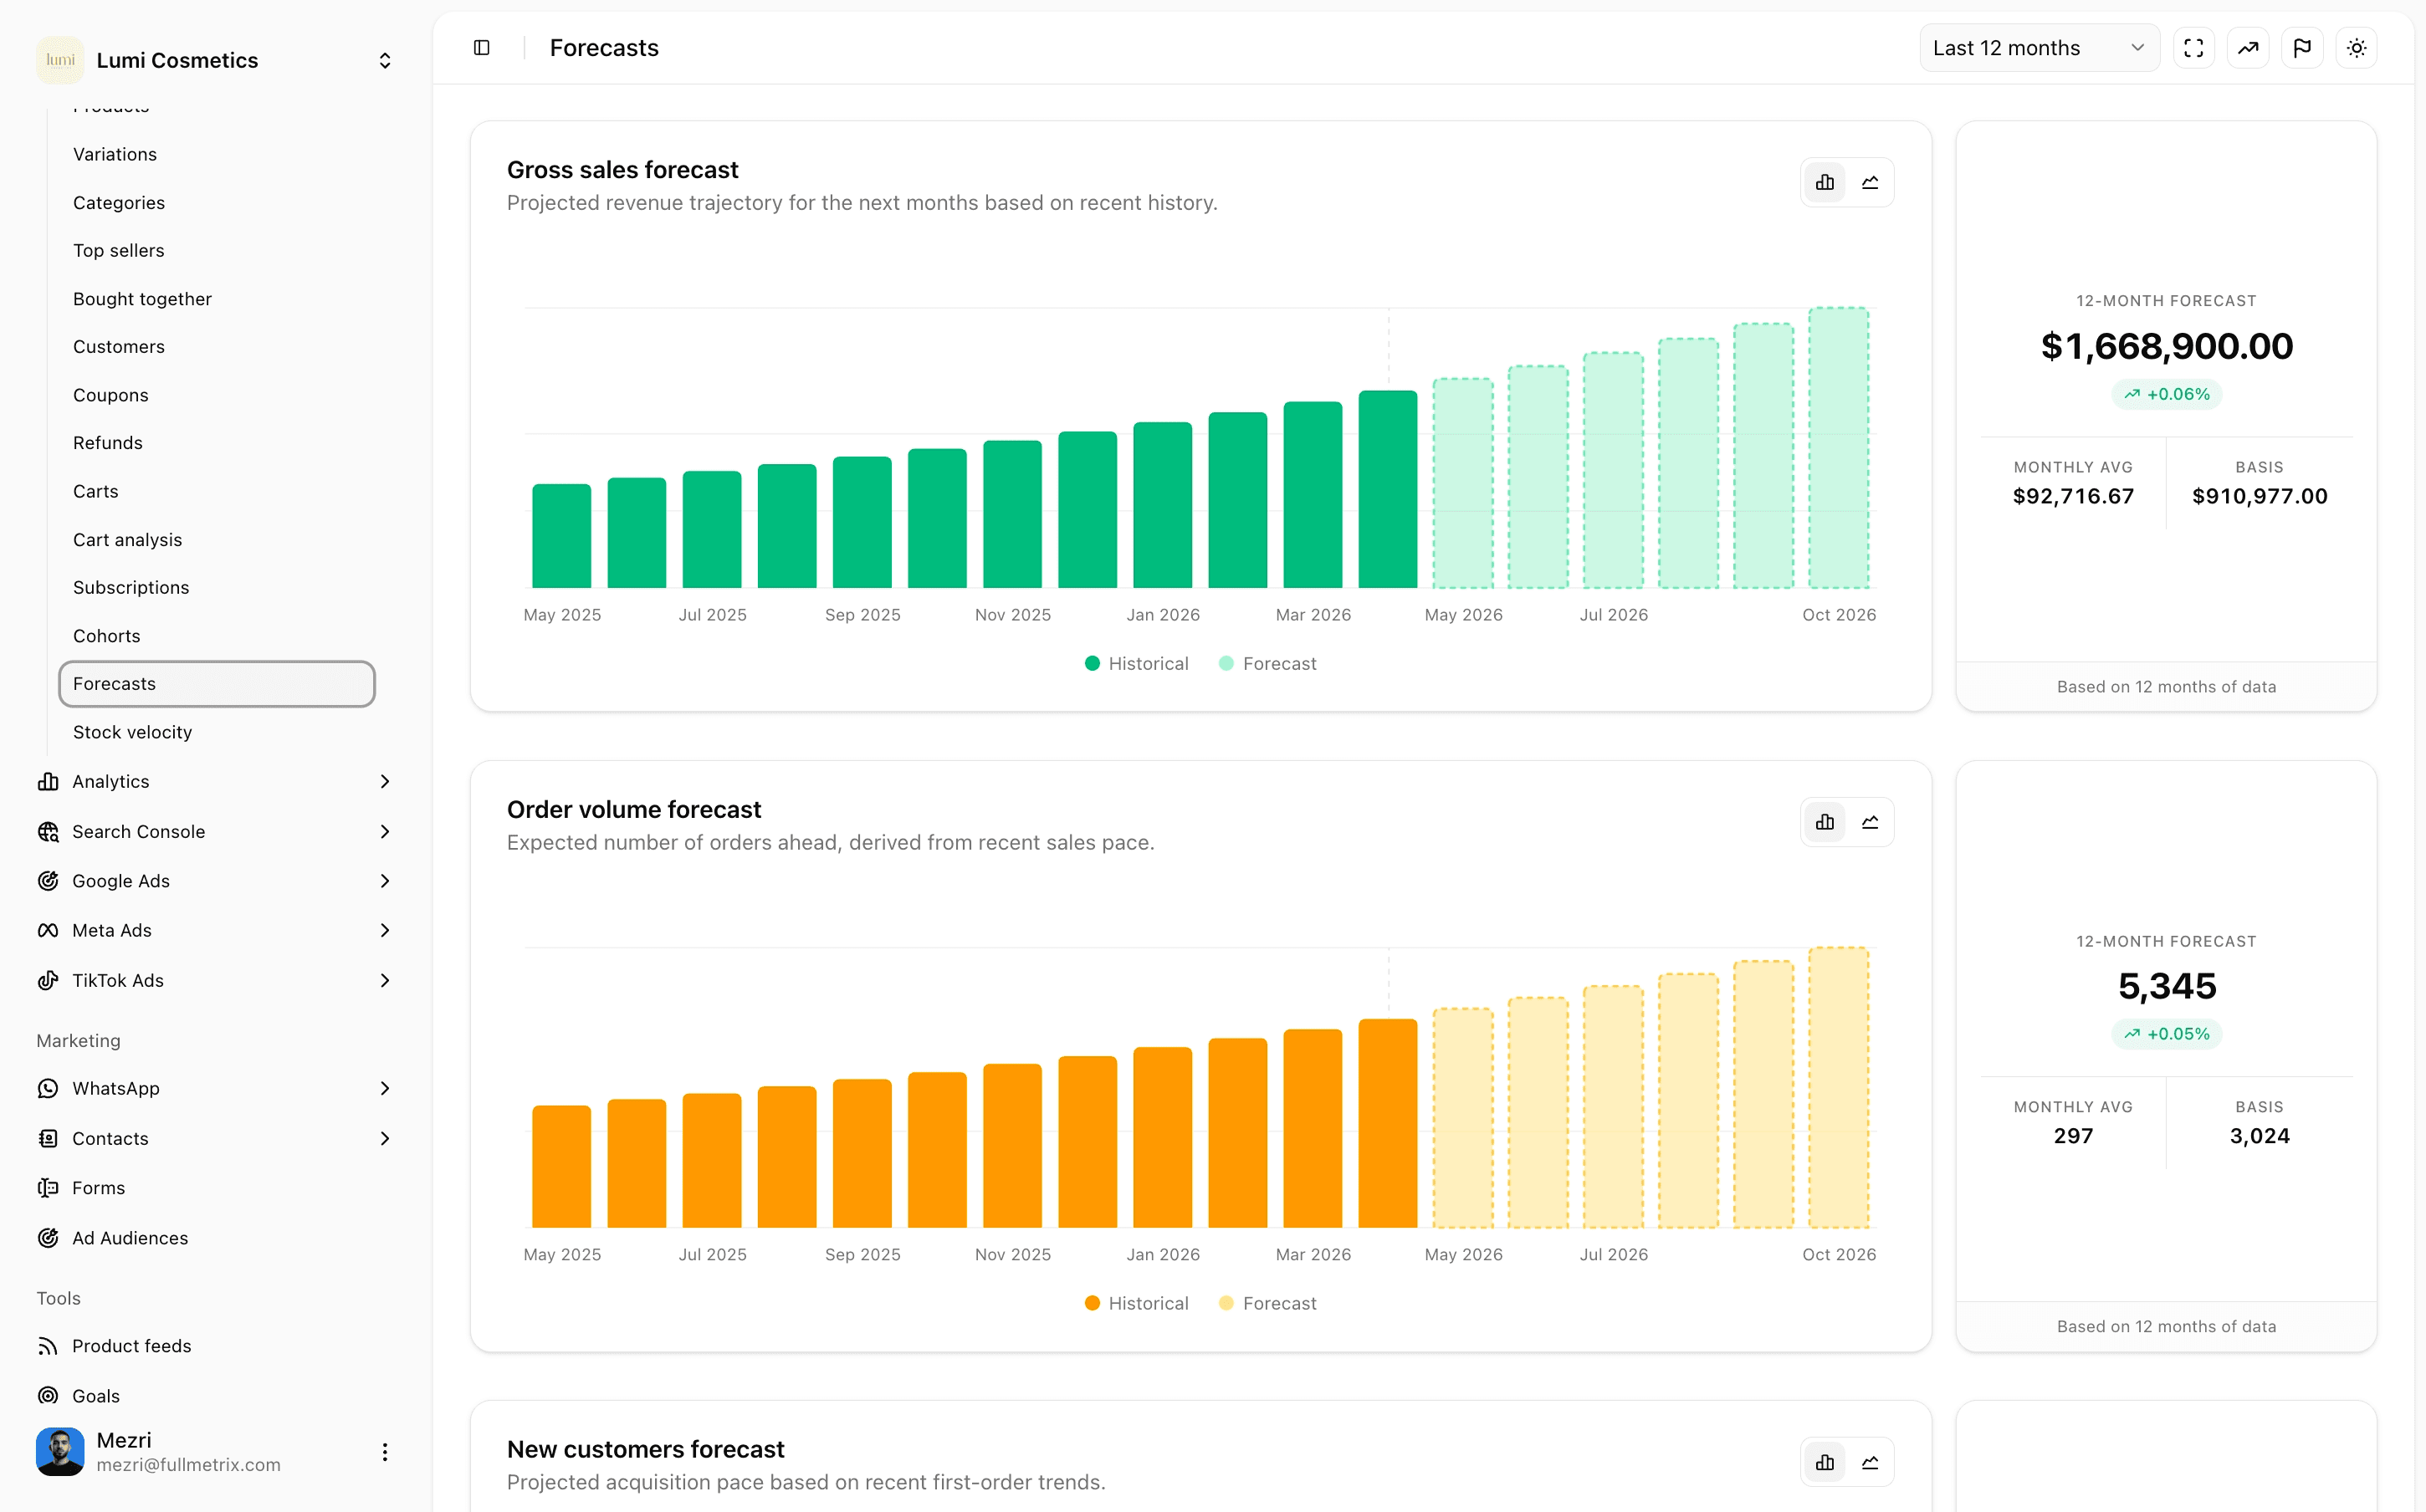Viewport: 2426px width, 1512px height.
Task: Click the WhatsApp icon
Action: tap(48, 1088)
